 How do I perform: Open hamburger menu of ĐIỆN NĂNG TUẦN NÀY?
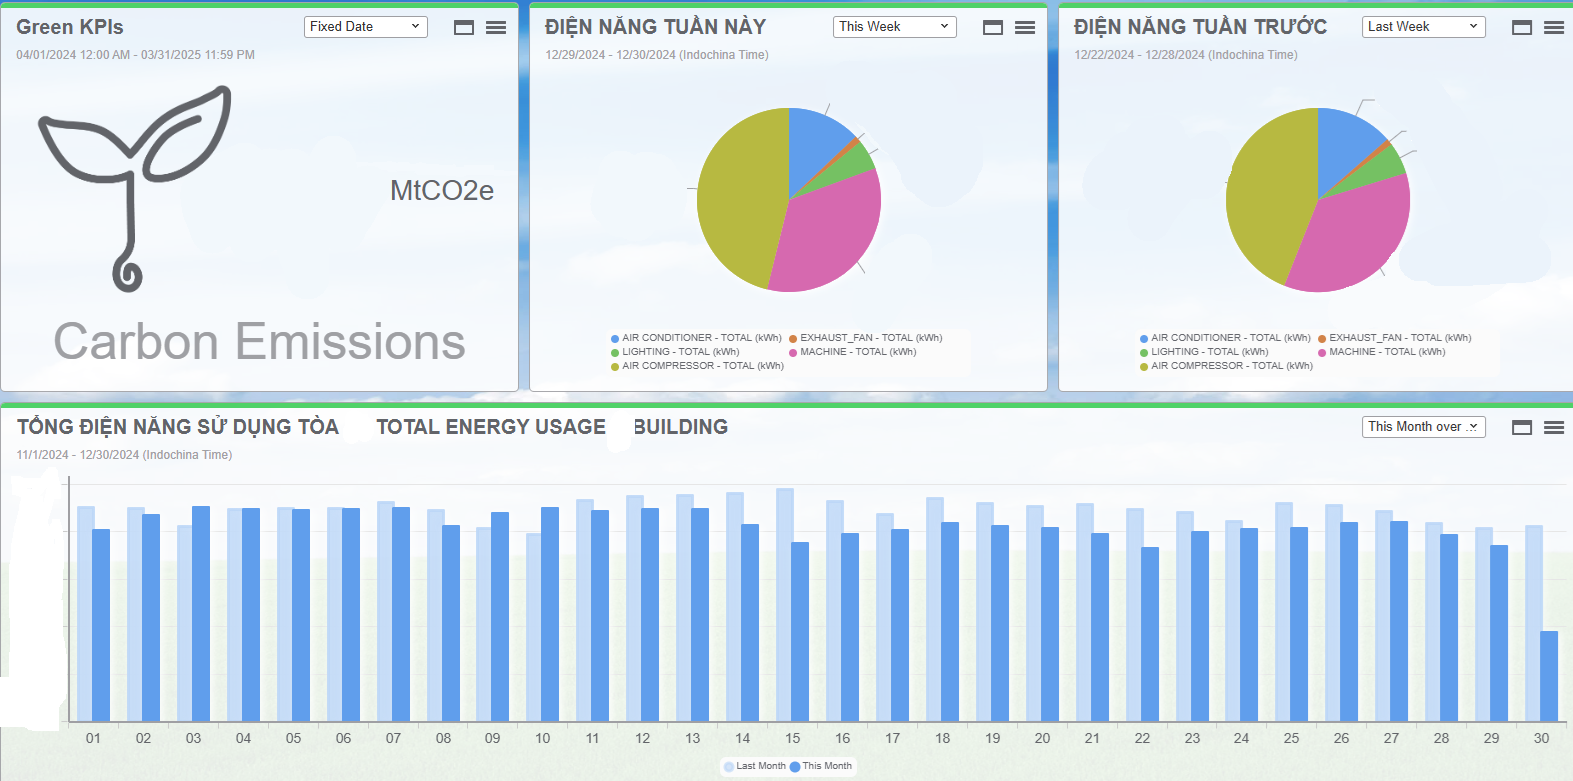tap(1025, 28)
